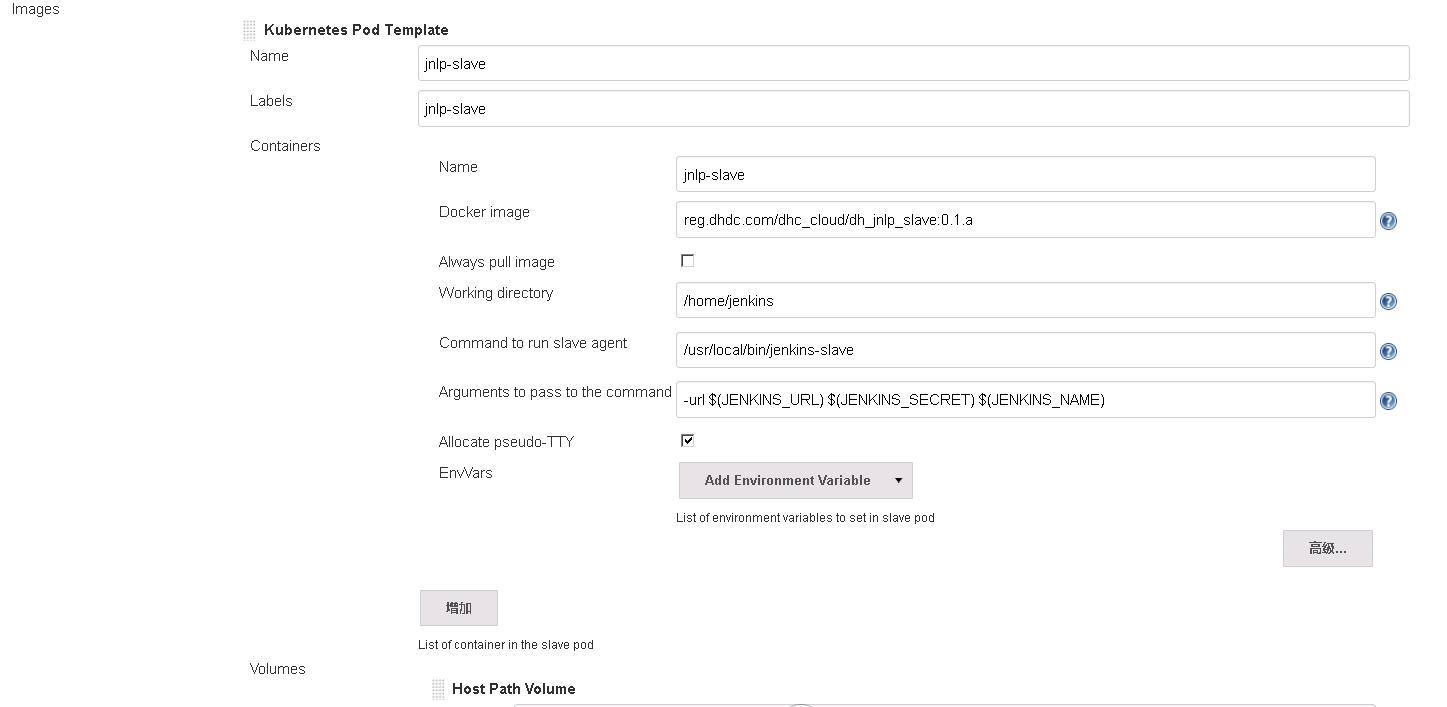The width and height of the screenshot is (1447, 707).
Task: Click the 增加 add container button
Action: point(458,608)
